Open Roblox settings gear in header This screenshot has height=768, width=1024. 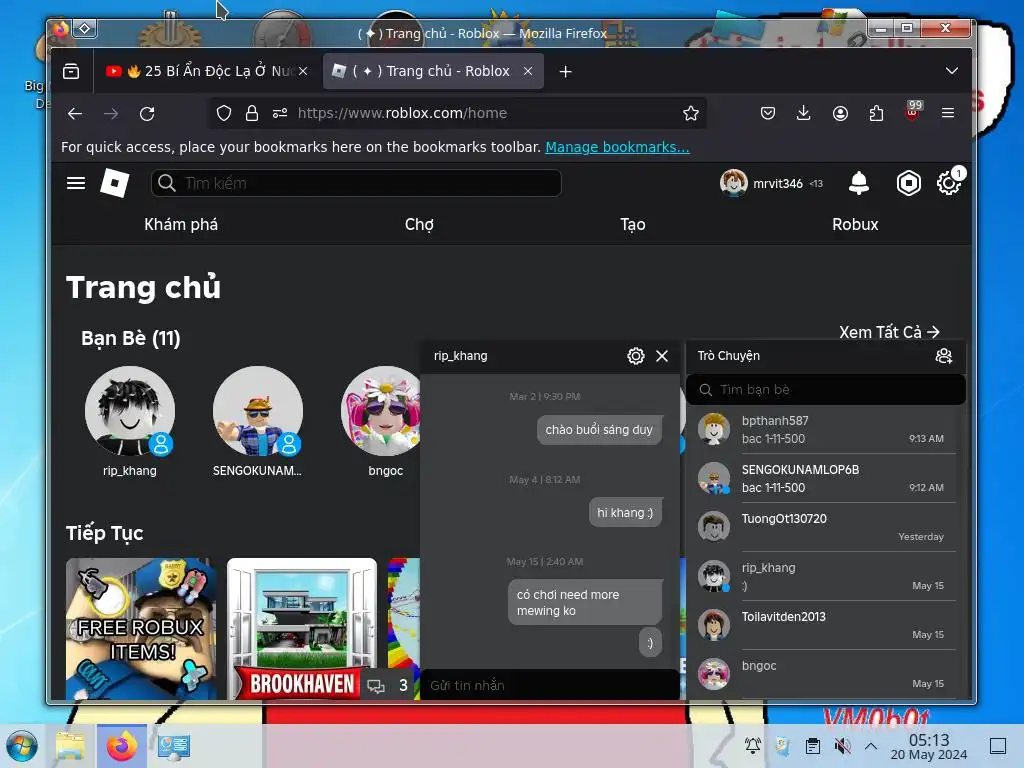pos(948,184)
